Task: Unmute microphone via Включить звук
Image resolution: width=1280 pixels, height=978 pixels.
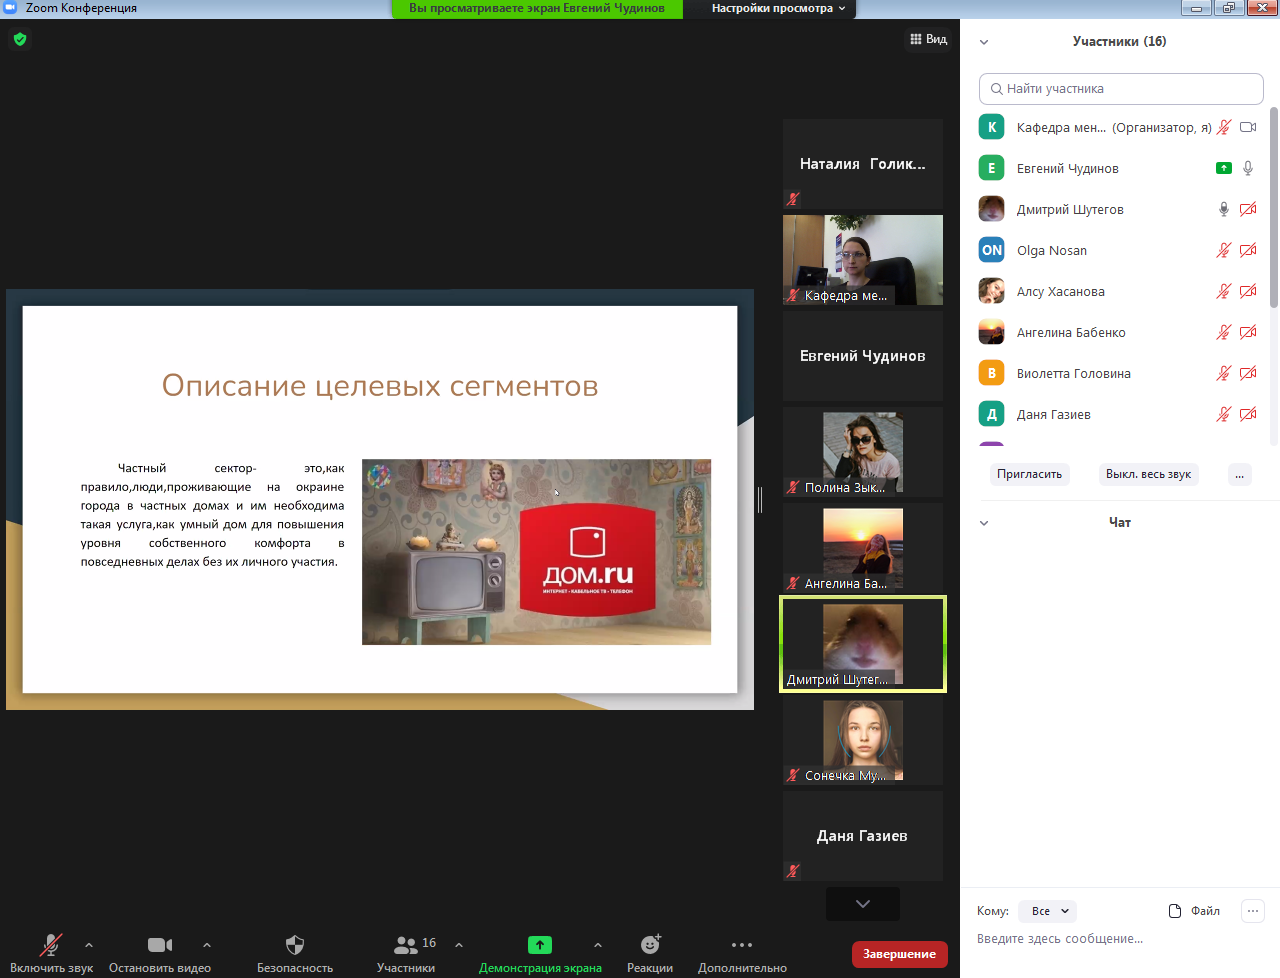Action: pos(51,945)
